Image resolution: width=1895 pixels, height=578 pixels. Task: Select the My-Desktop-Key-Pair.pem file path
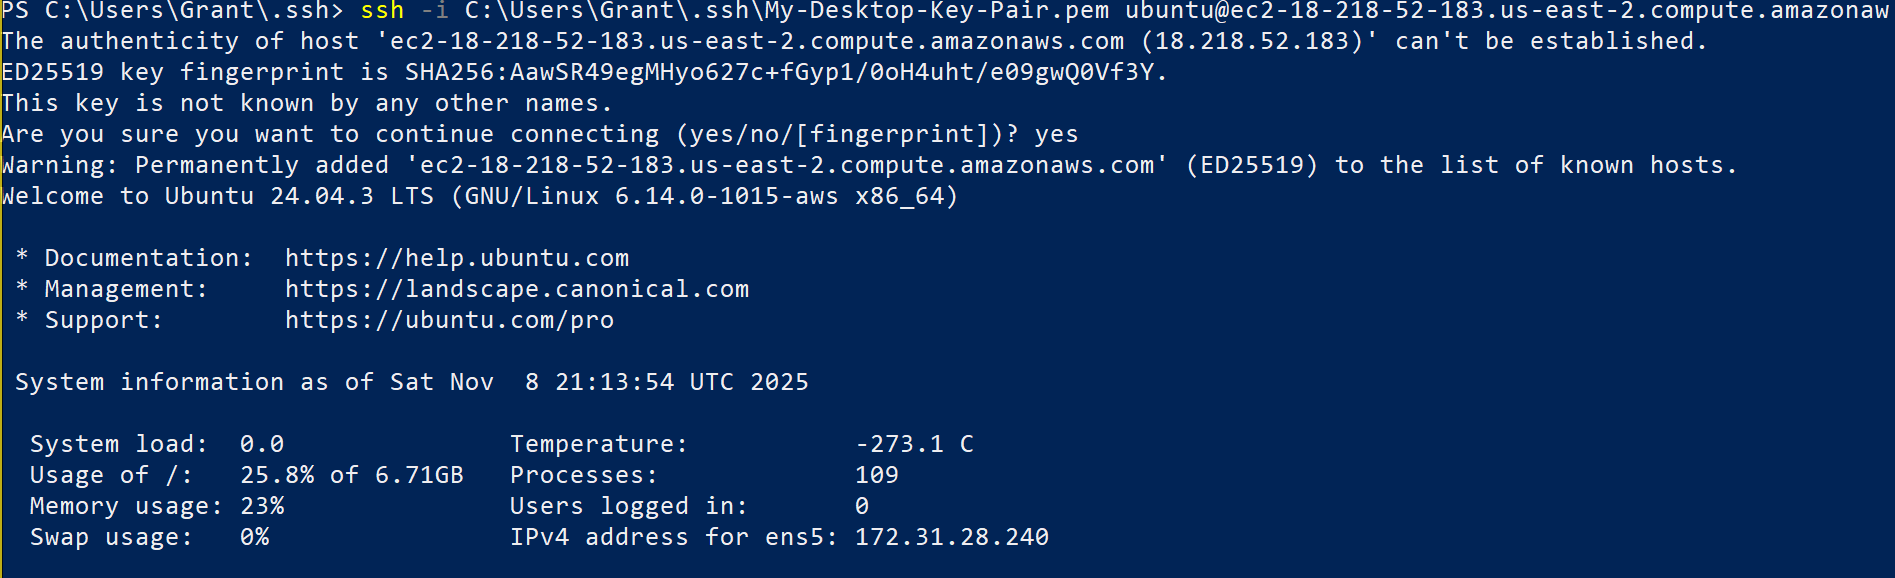(787, 11)
